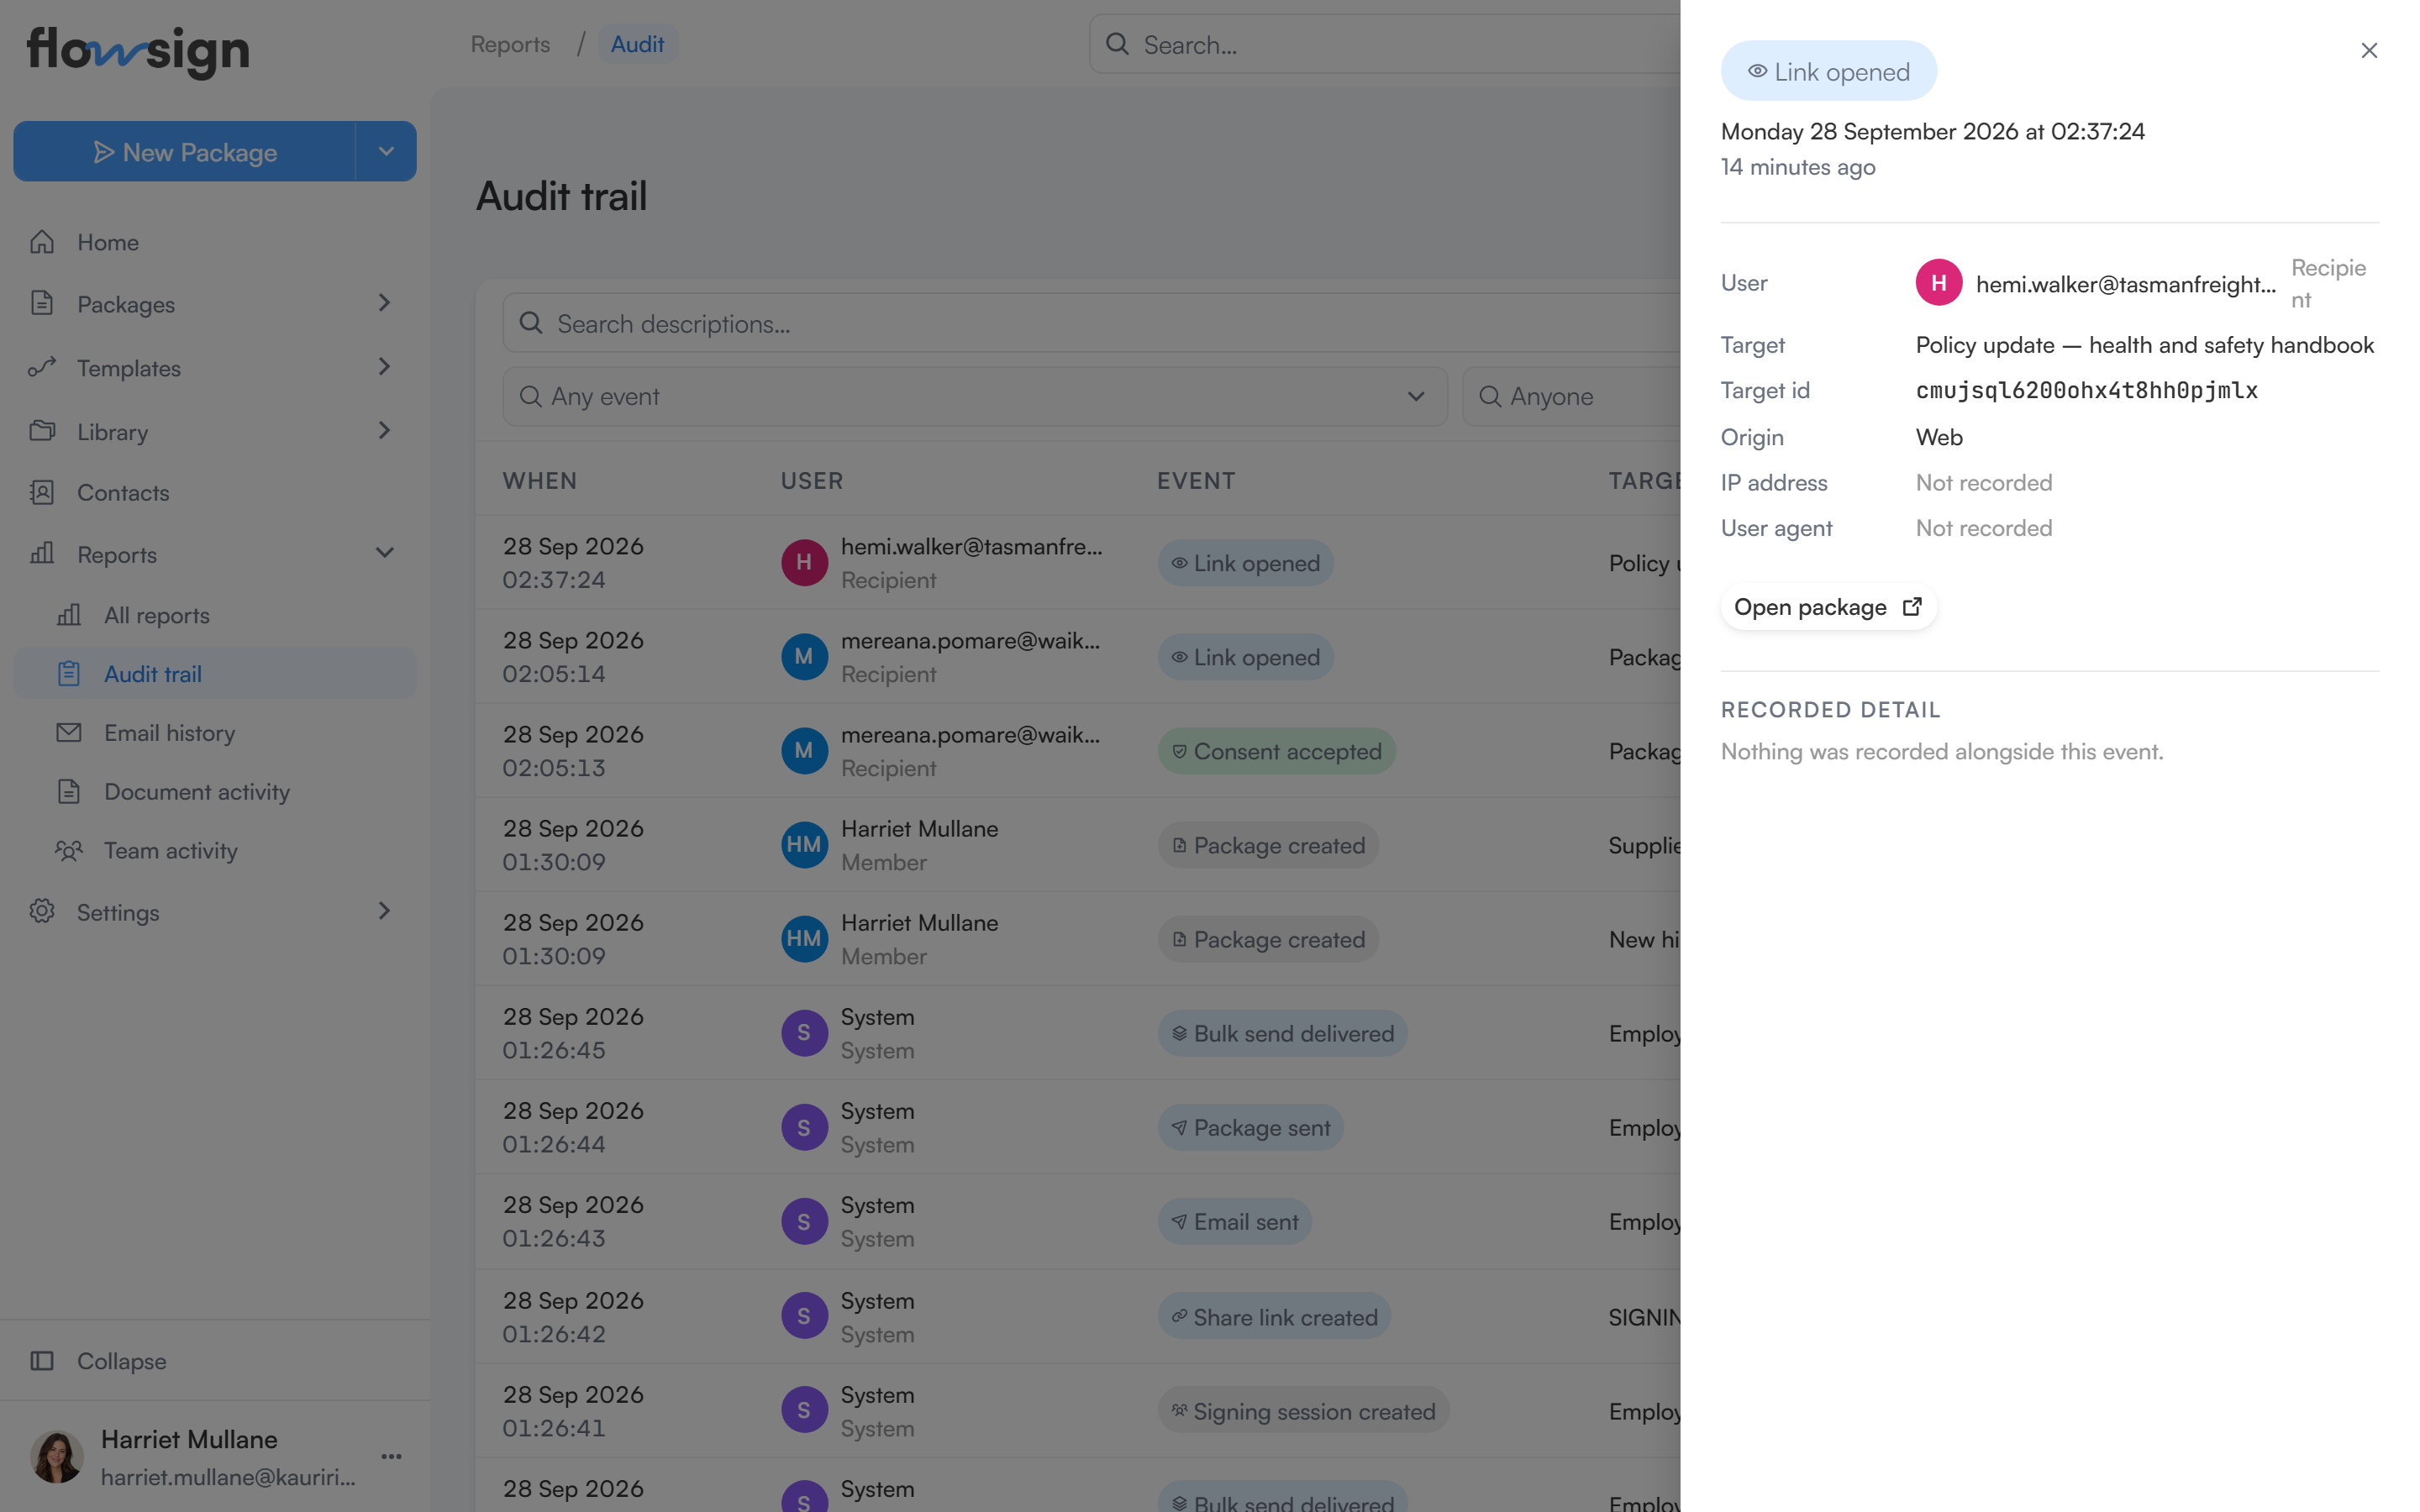Open All reports
Image resolution: width=2420 pixels, height=1512 pixels.
pyautogui.click(x=214, y=615)
